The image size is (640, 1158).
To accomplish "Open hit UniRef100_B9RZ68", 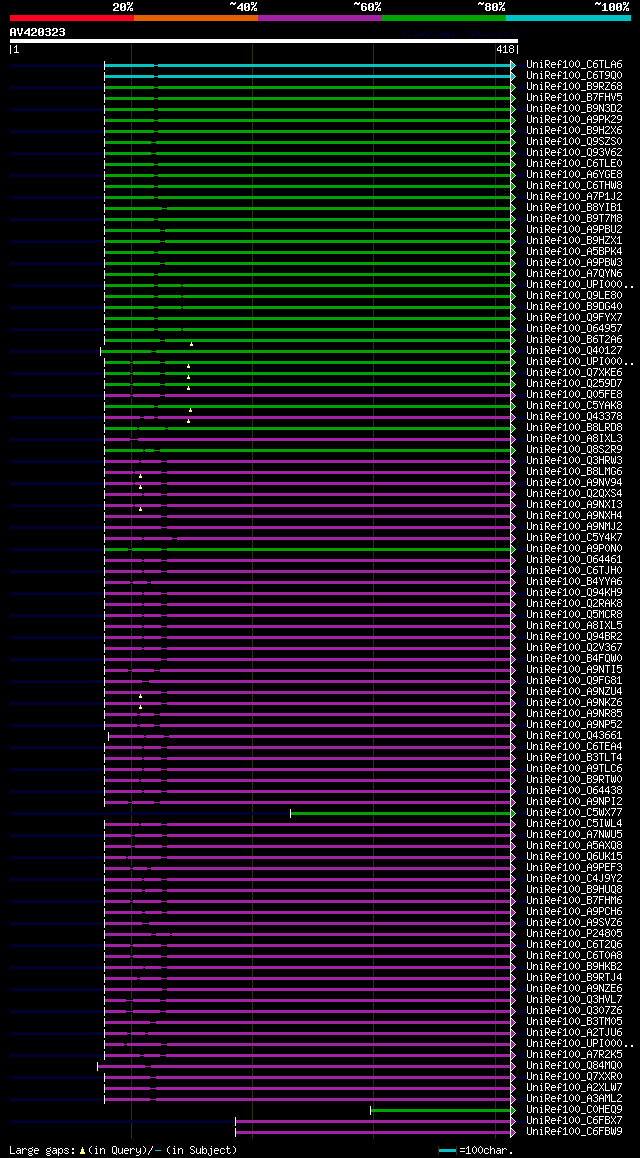I will point(574,87).
